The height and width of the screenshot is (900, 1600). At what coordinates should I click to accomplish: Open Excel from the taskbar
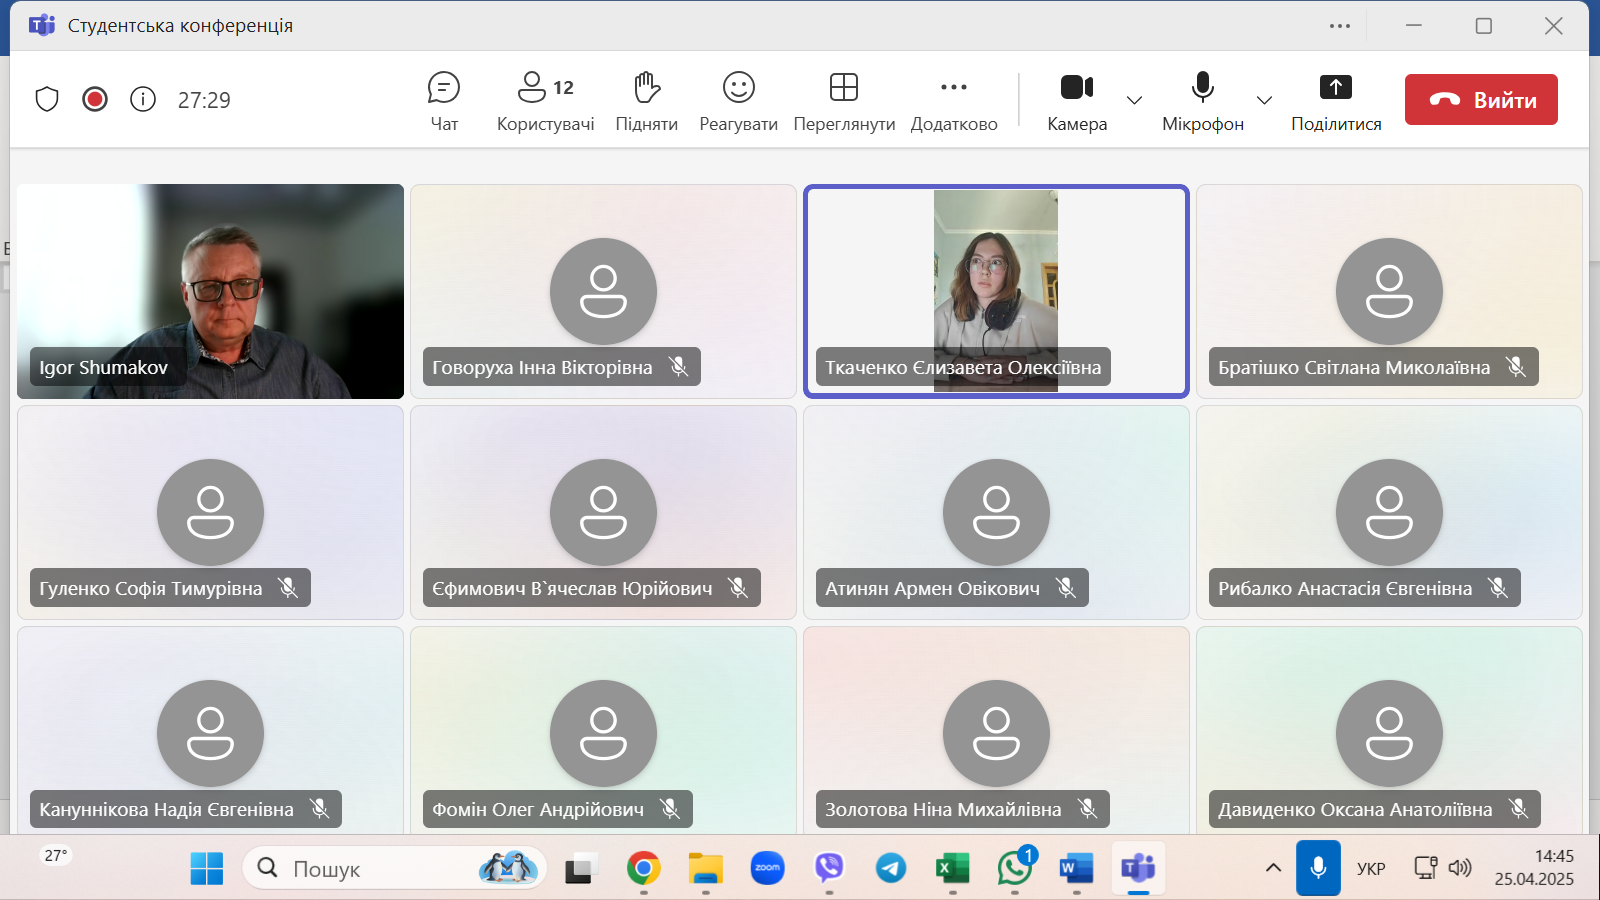(x=952, y=868)
